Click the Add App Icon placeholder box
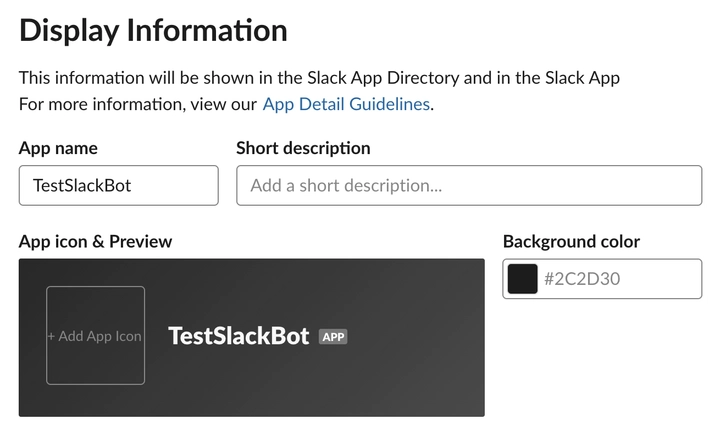 coord(96,335)
